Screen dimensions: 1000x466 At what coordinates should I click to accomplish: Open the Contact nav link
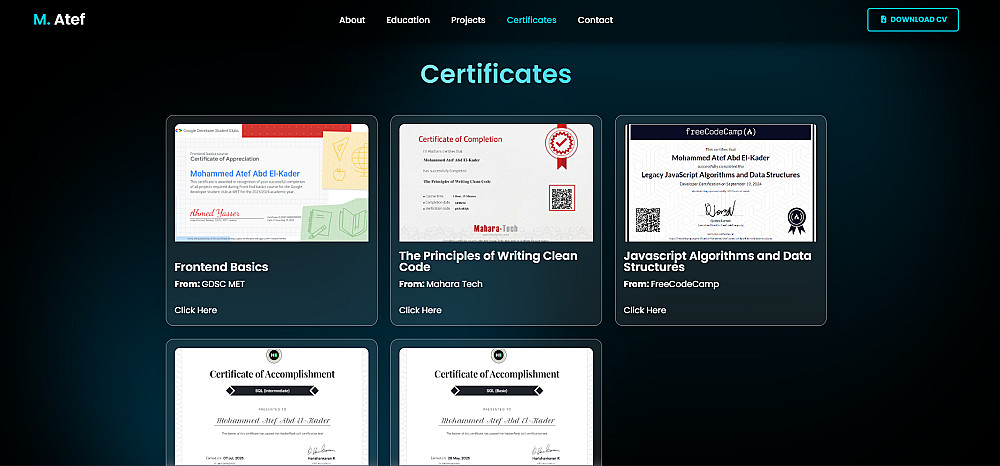point(595,20)
